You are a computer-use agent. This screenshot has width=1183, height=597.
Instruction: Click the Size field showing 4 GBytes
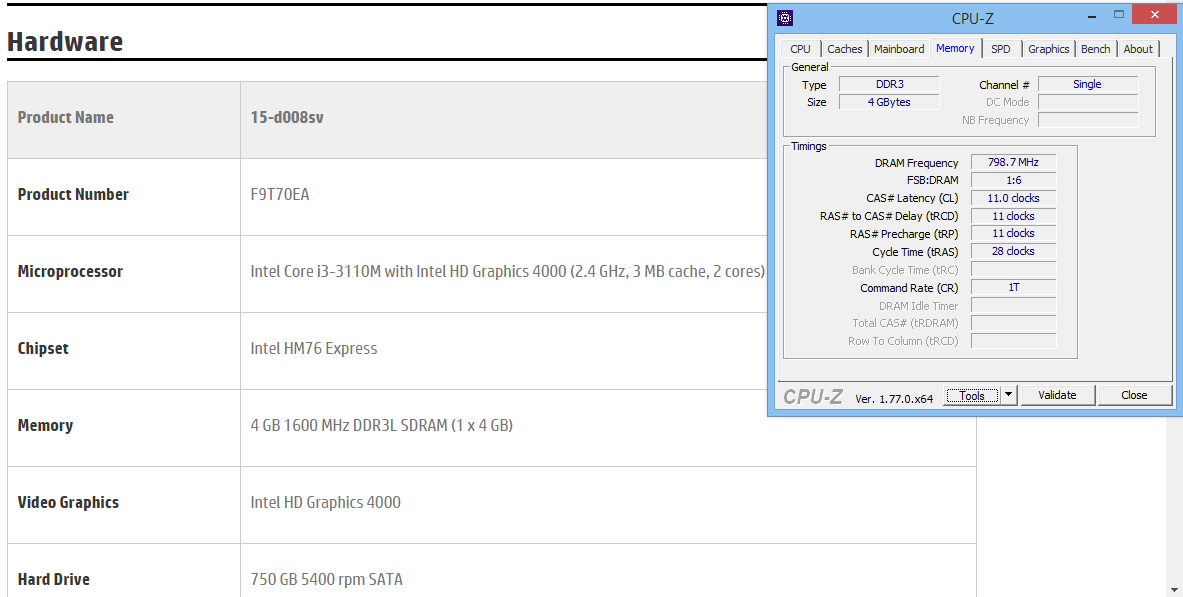click(890, 102)
